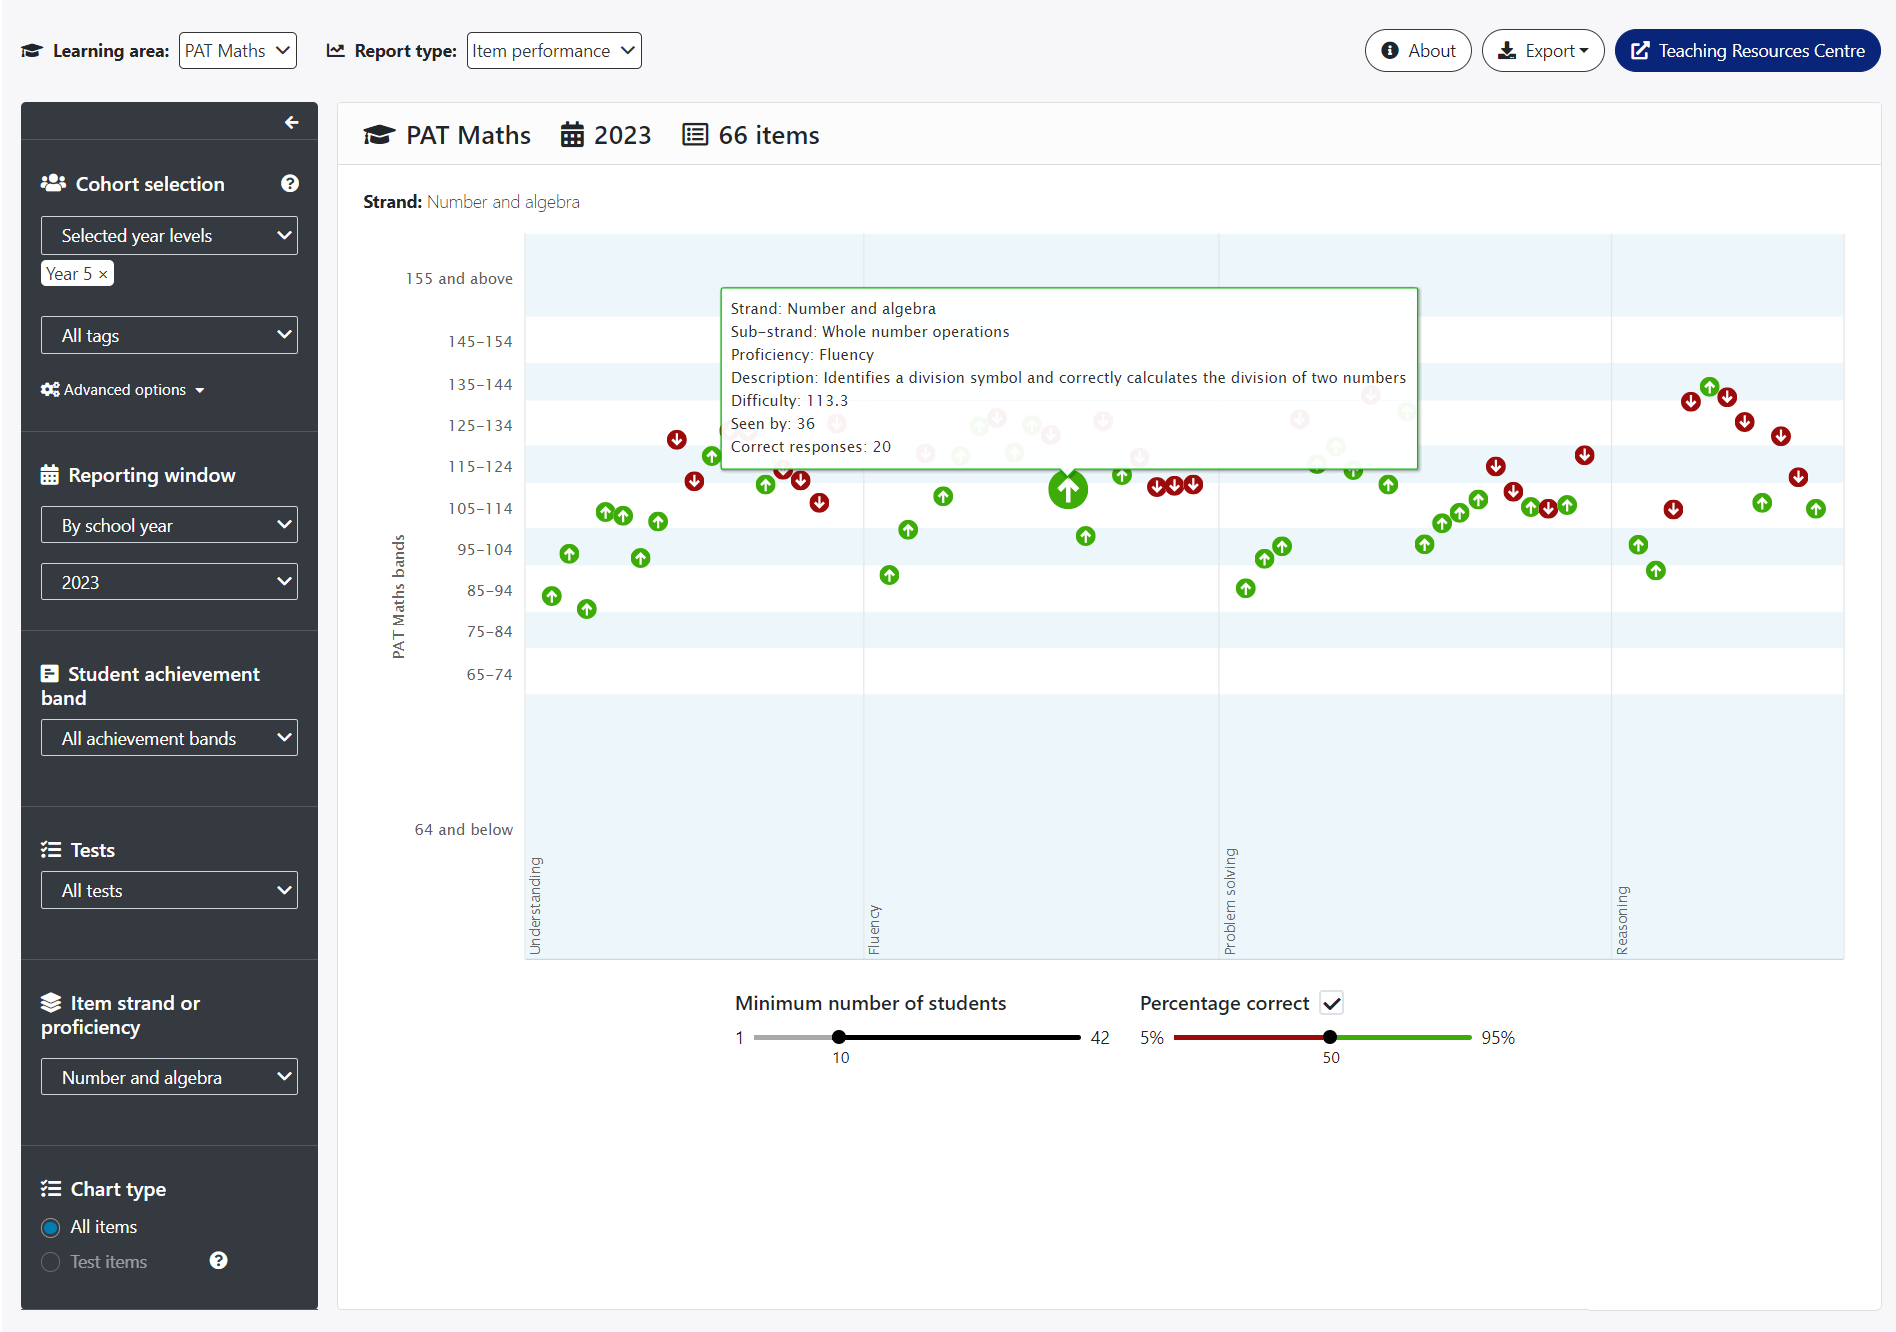1896x1332 pixels.
Task: Expand the All achievement bands dropdown
Action: click(x=169, y=738)
